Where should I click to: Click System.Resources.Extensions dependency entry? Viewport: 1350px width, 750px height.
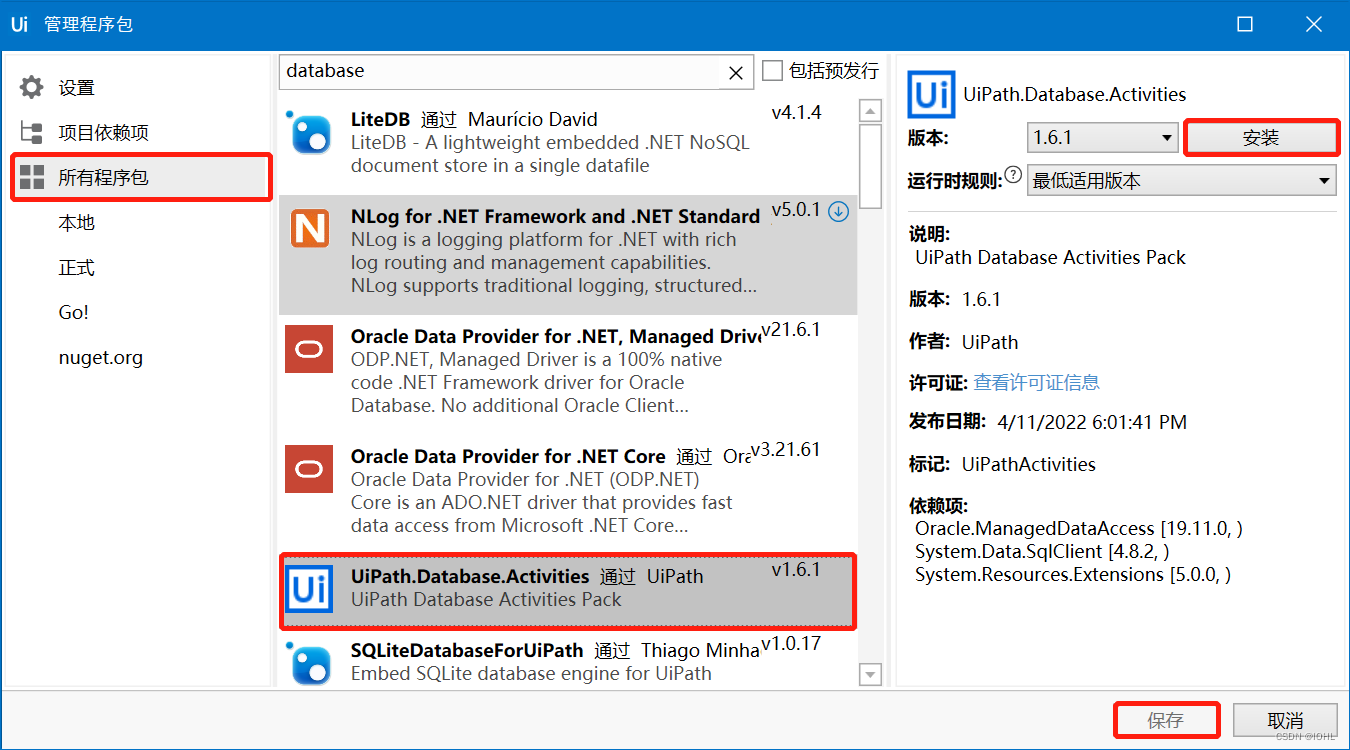[x=1073, y=574]
